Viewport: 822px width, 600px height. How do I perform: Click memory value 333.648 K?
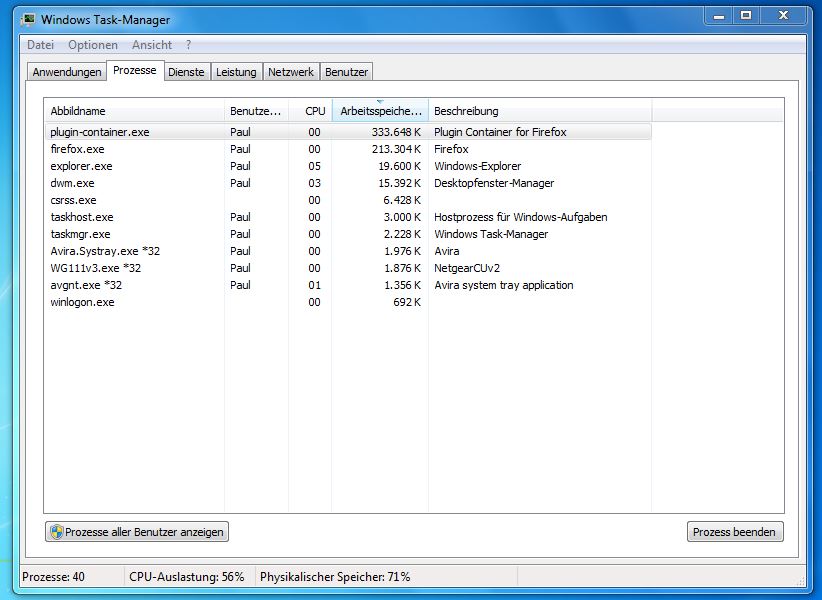tap(396, 132)
